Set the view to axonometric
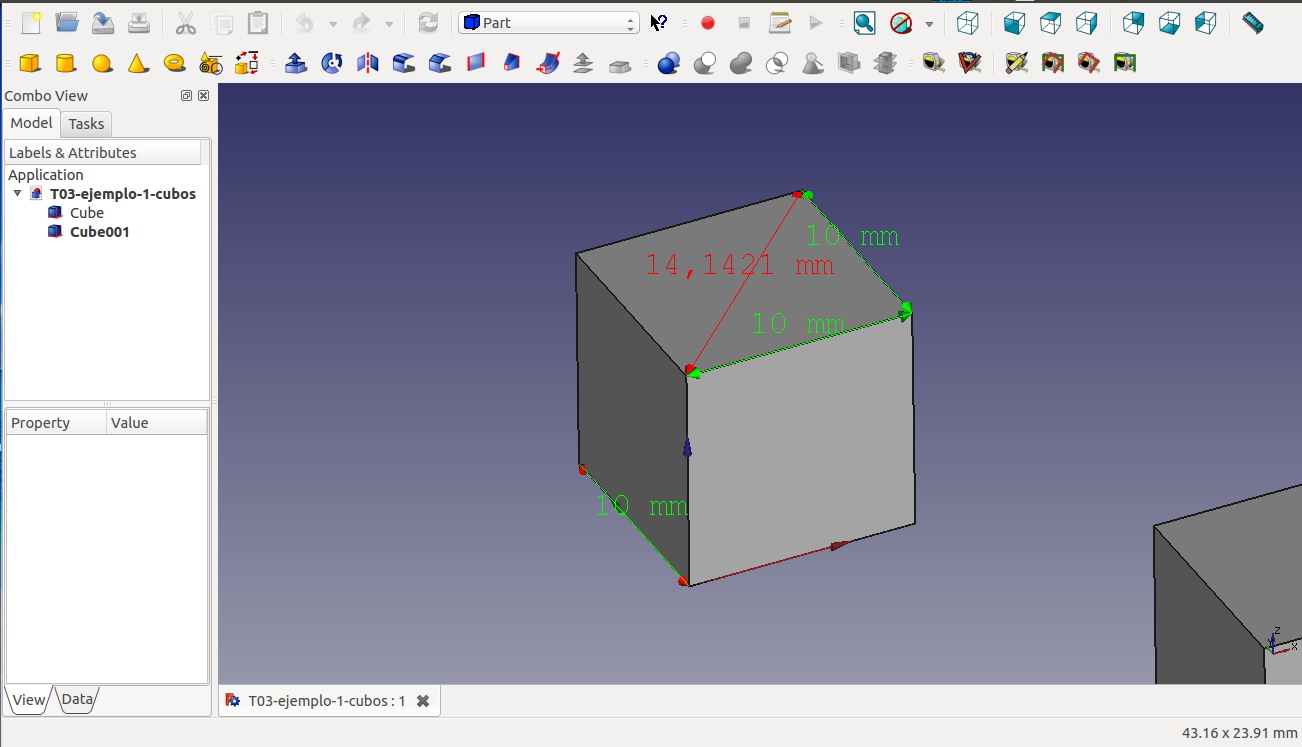Image resolution: width=1302 pixels, height=747 pixels. pos(967,23)
